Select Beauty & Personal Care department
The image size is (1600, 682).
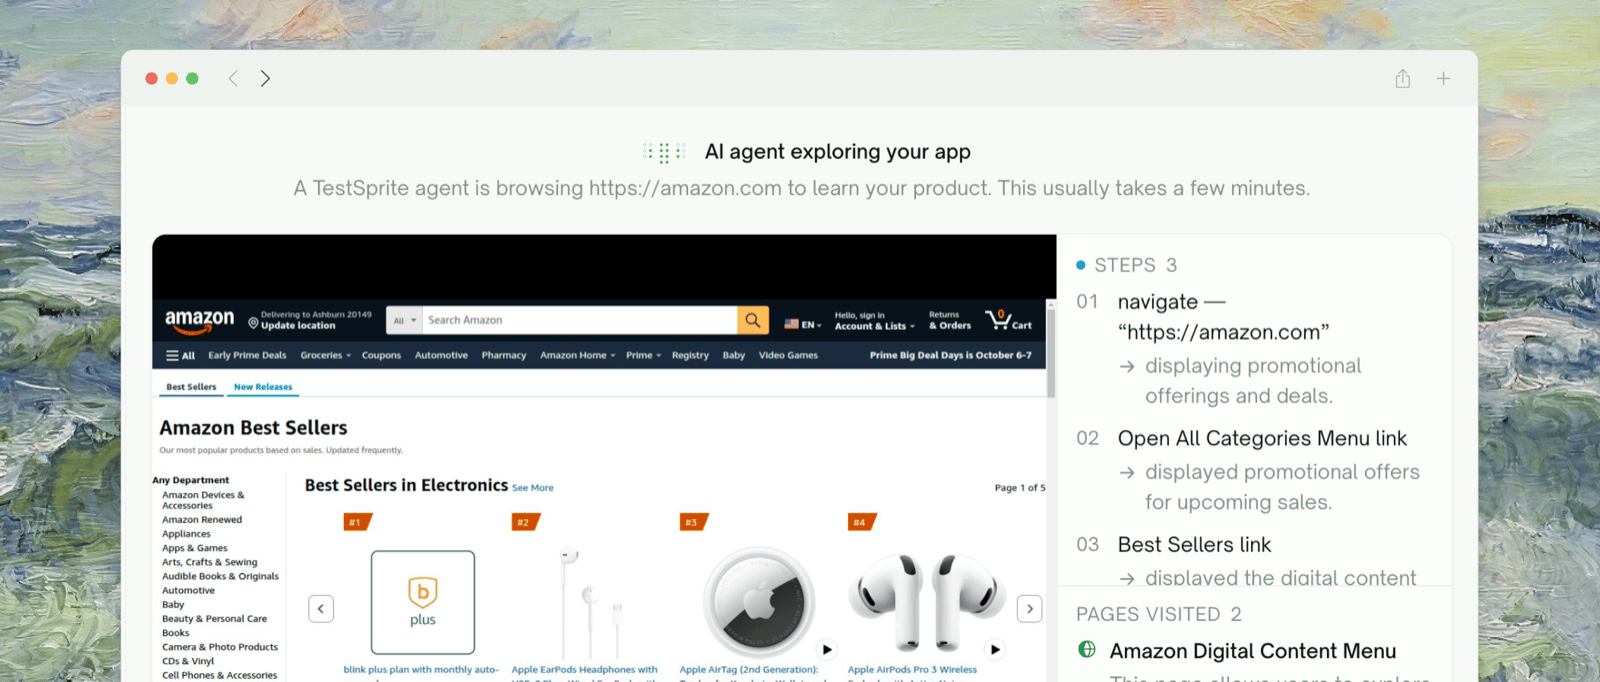tap(215, 619)
